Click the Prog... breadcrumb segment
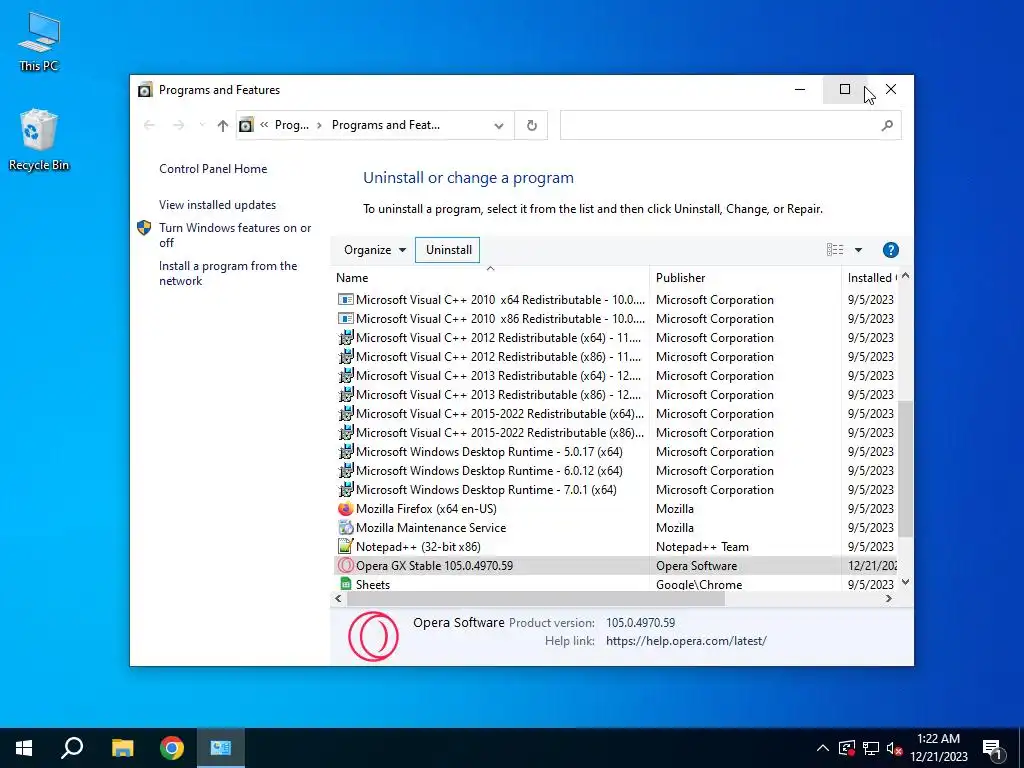1024x768 pixels. tap(291, 125)
